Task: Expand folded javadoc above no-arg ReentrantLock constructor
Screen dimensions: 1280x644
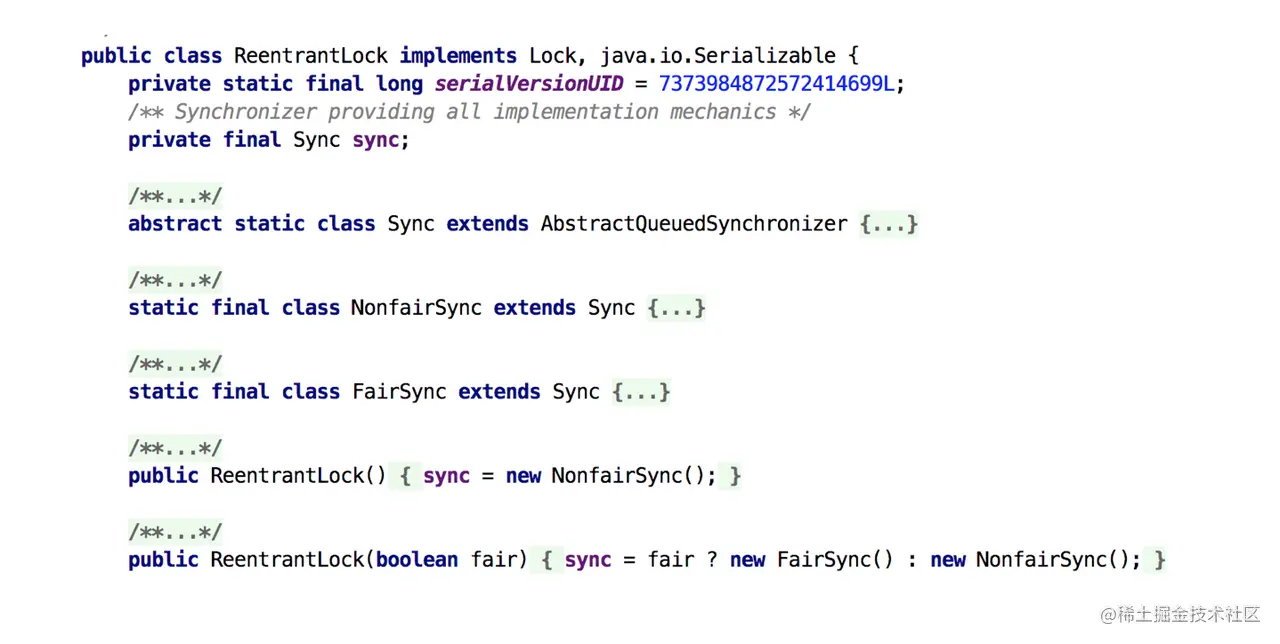Action: point(175,448)
